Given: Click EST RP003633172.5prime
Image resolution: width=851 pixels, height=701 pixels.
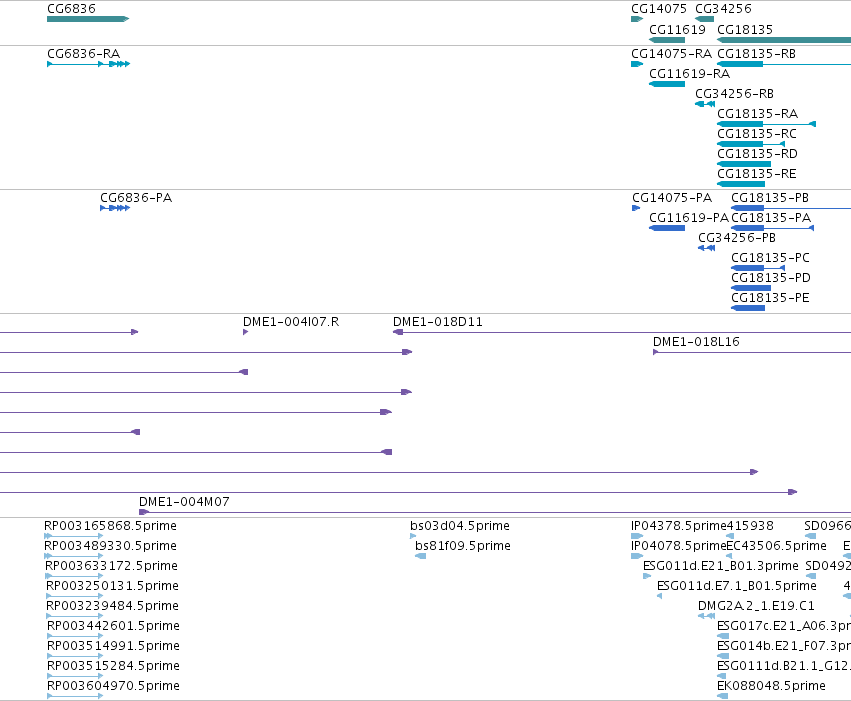Looking at the screenshot, I should [x=111, y=566].
